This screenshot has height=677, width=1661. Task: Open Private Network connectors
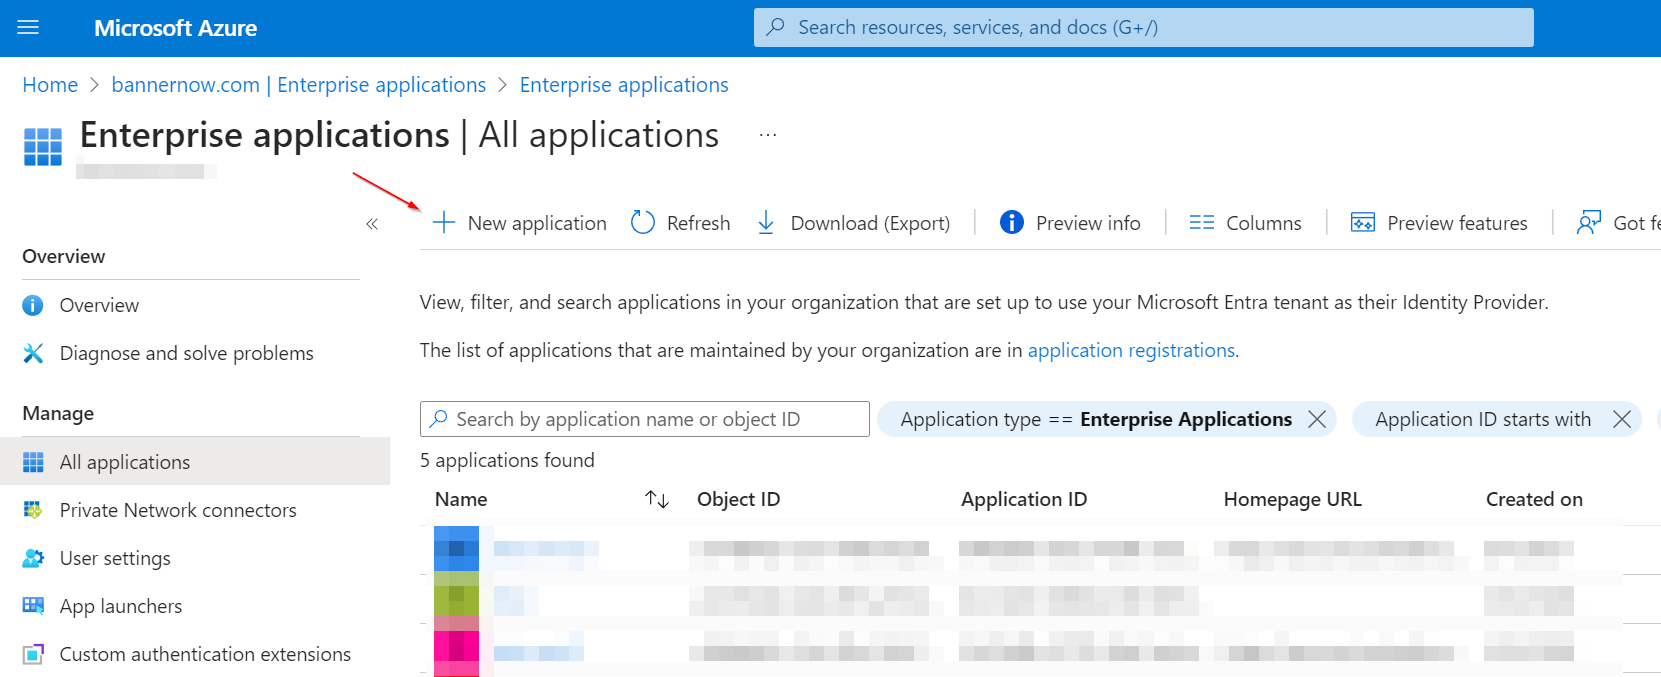(178, 510)
